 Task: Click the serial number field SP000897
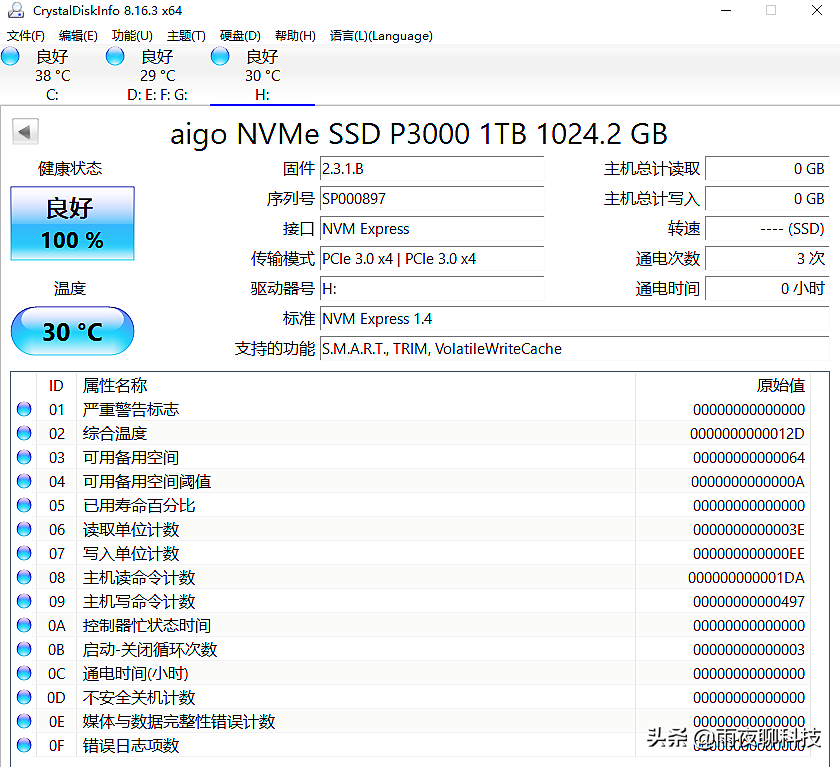pos(432,199)
